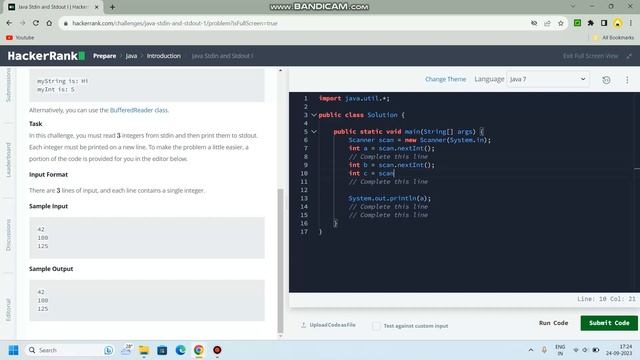Open the browser home page icon
Viewport: 640px width, 360px height.
click(49, 23)
